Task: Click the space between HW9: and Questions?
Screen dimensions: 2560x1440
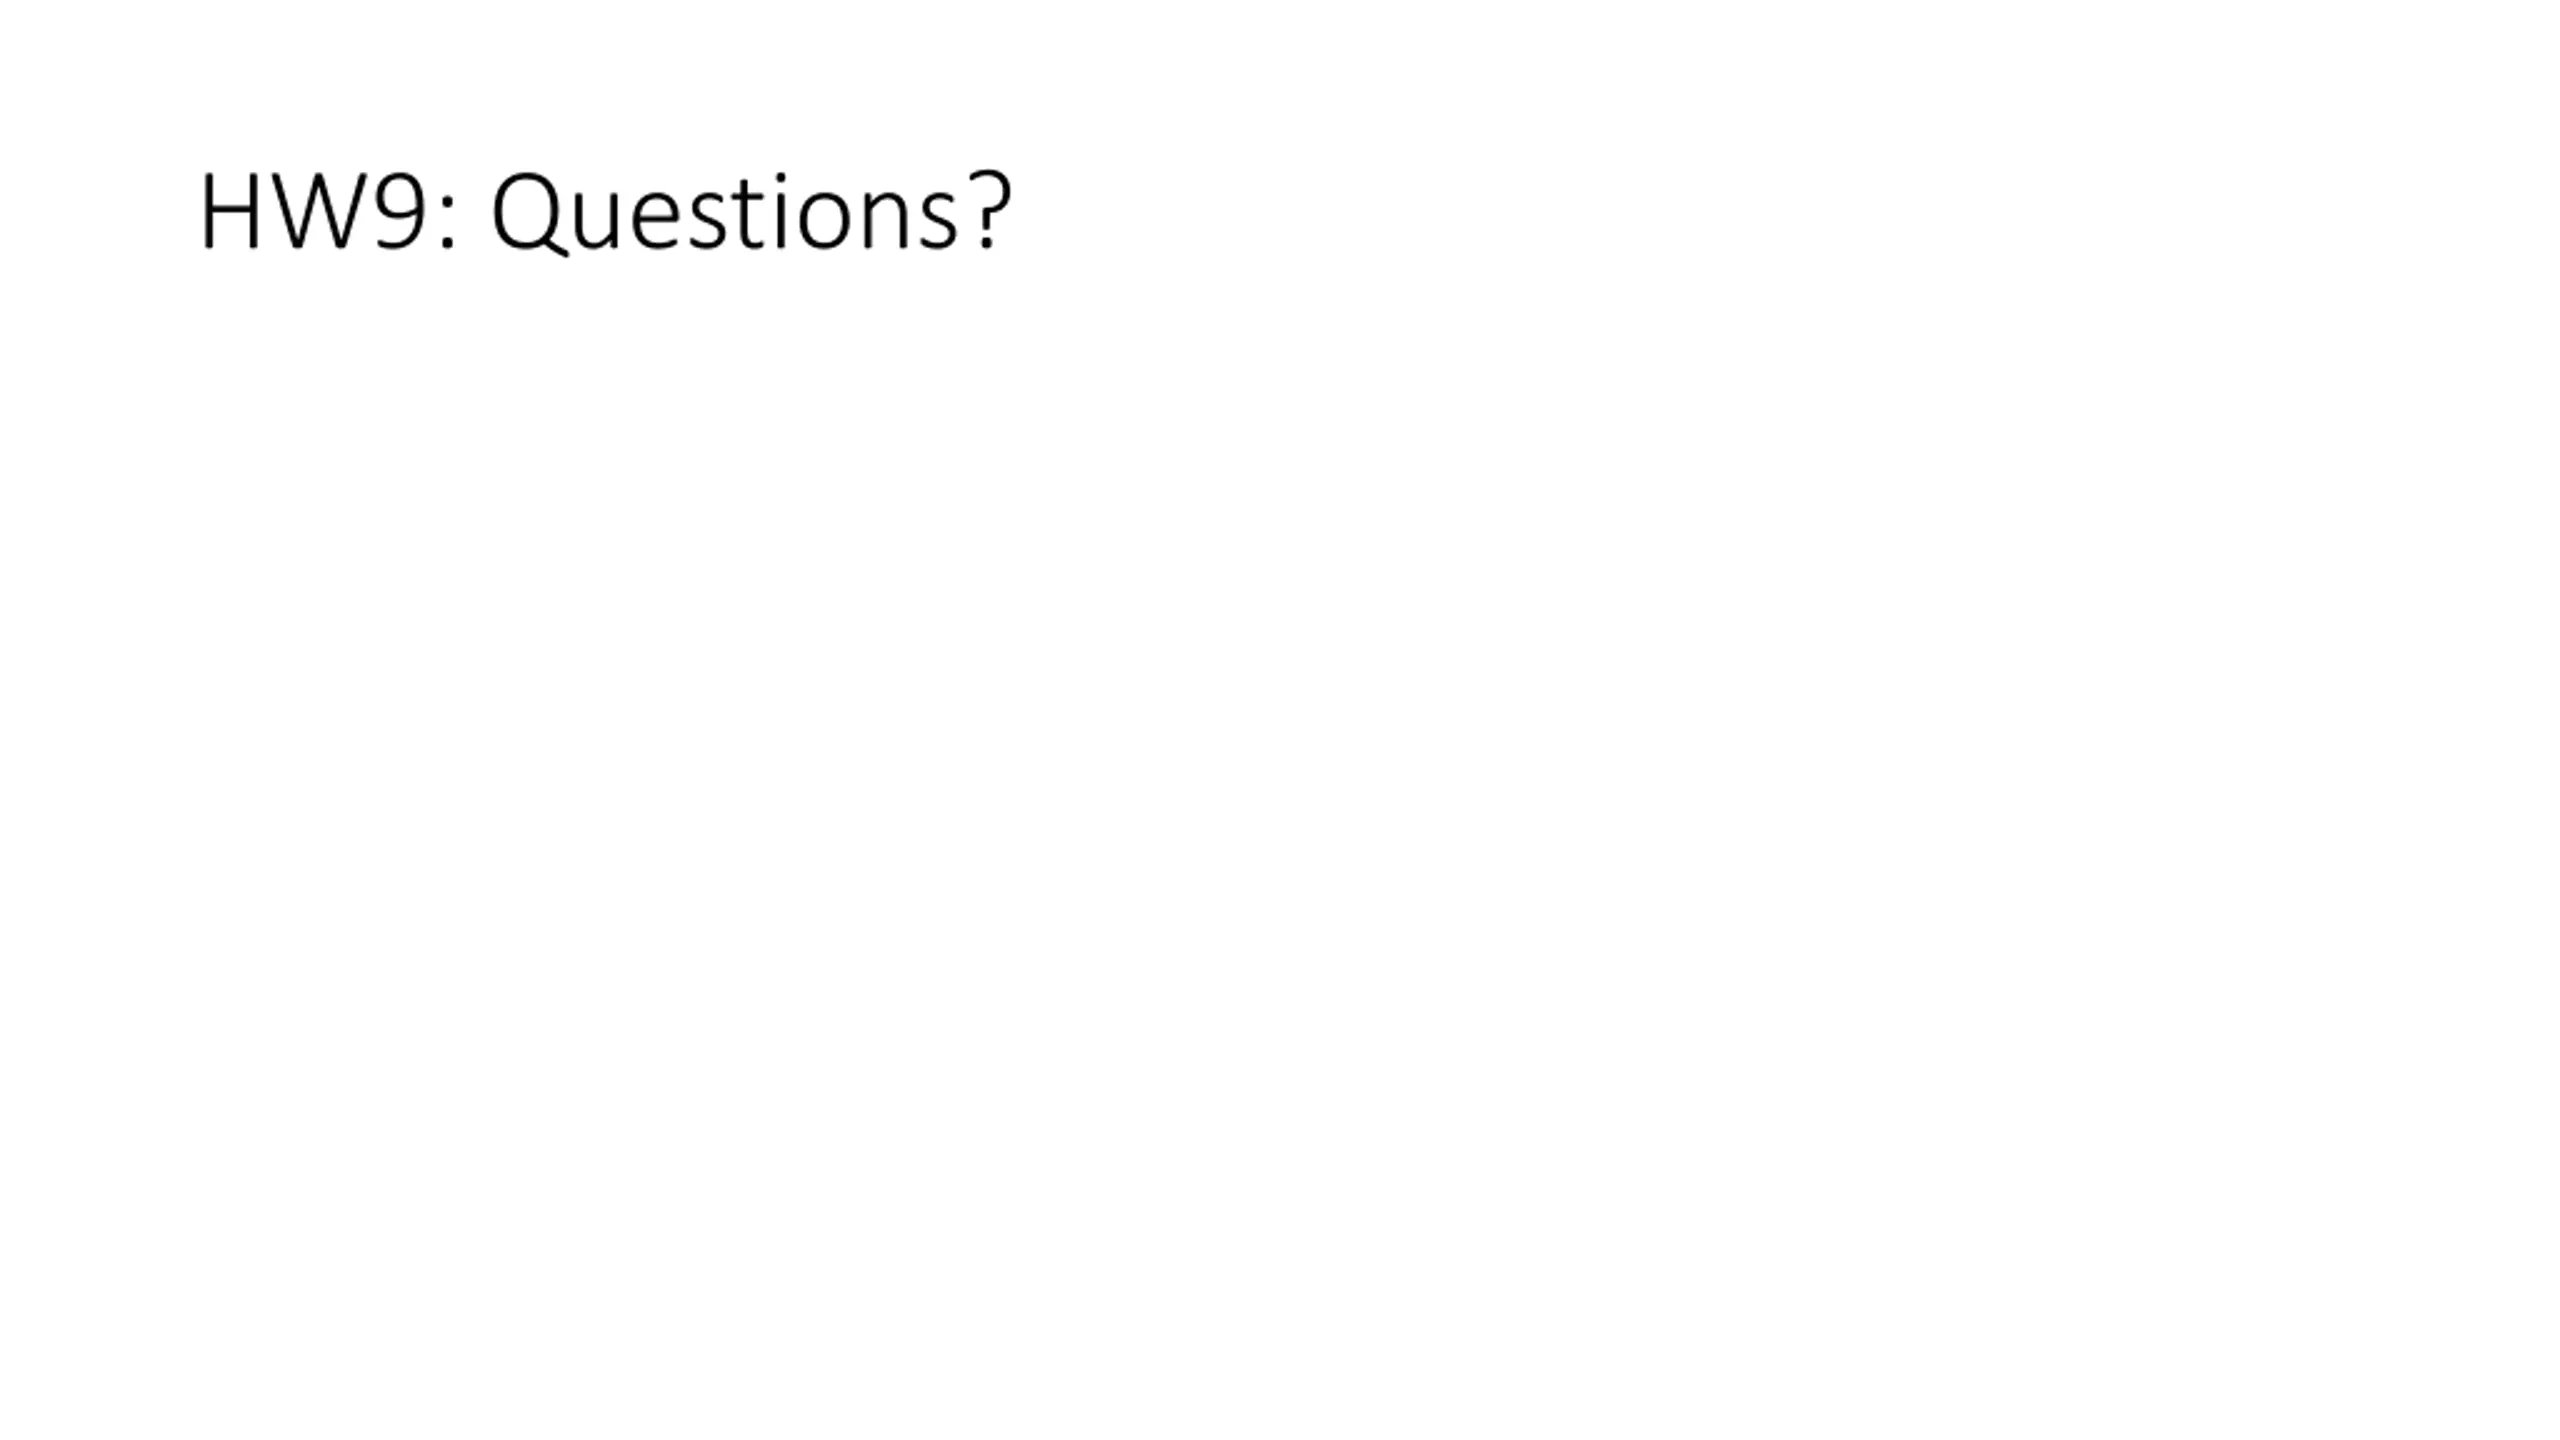Action: (474, 212)
